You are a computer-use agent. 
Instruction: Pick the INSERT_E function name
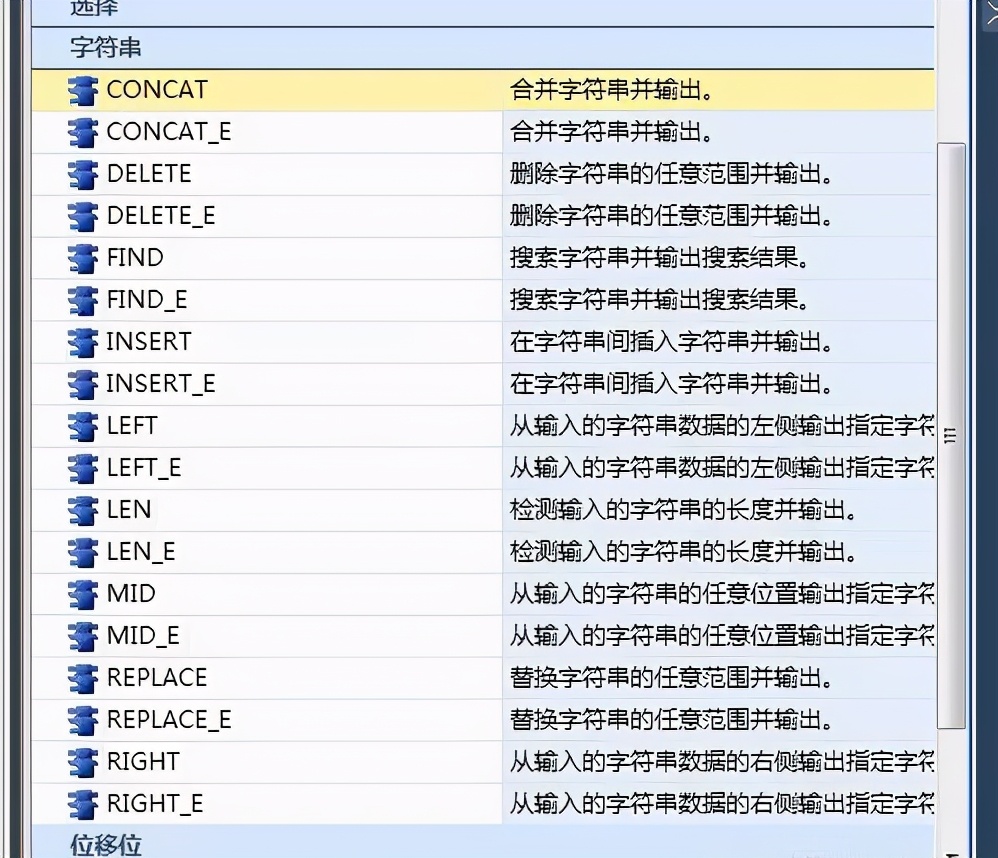(x=160, y=384)
